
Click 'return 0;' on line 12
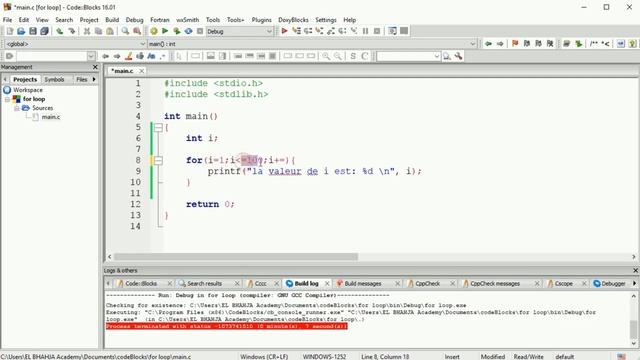coord(210,204)
